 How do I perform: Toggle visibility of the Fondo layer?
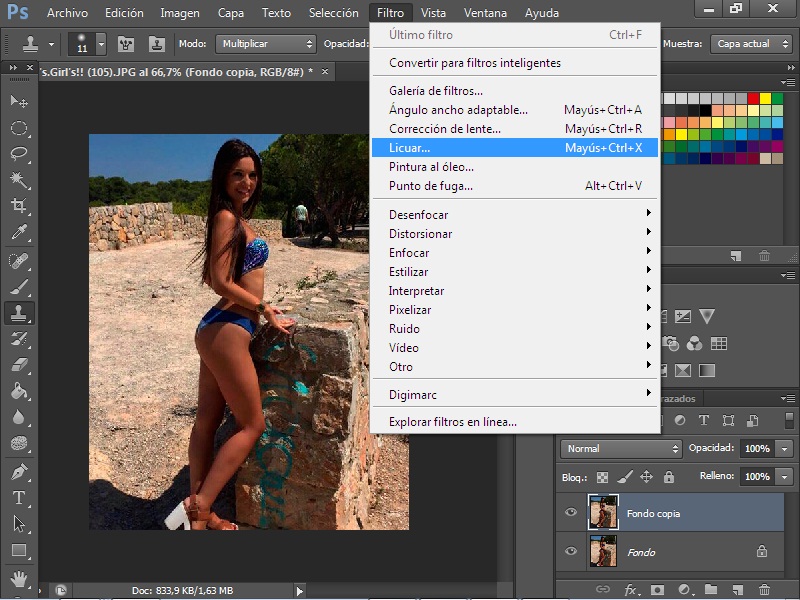point(571,551)
